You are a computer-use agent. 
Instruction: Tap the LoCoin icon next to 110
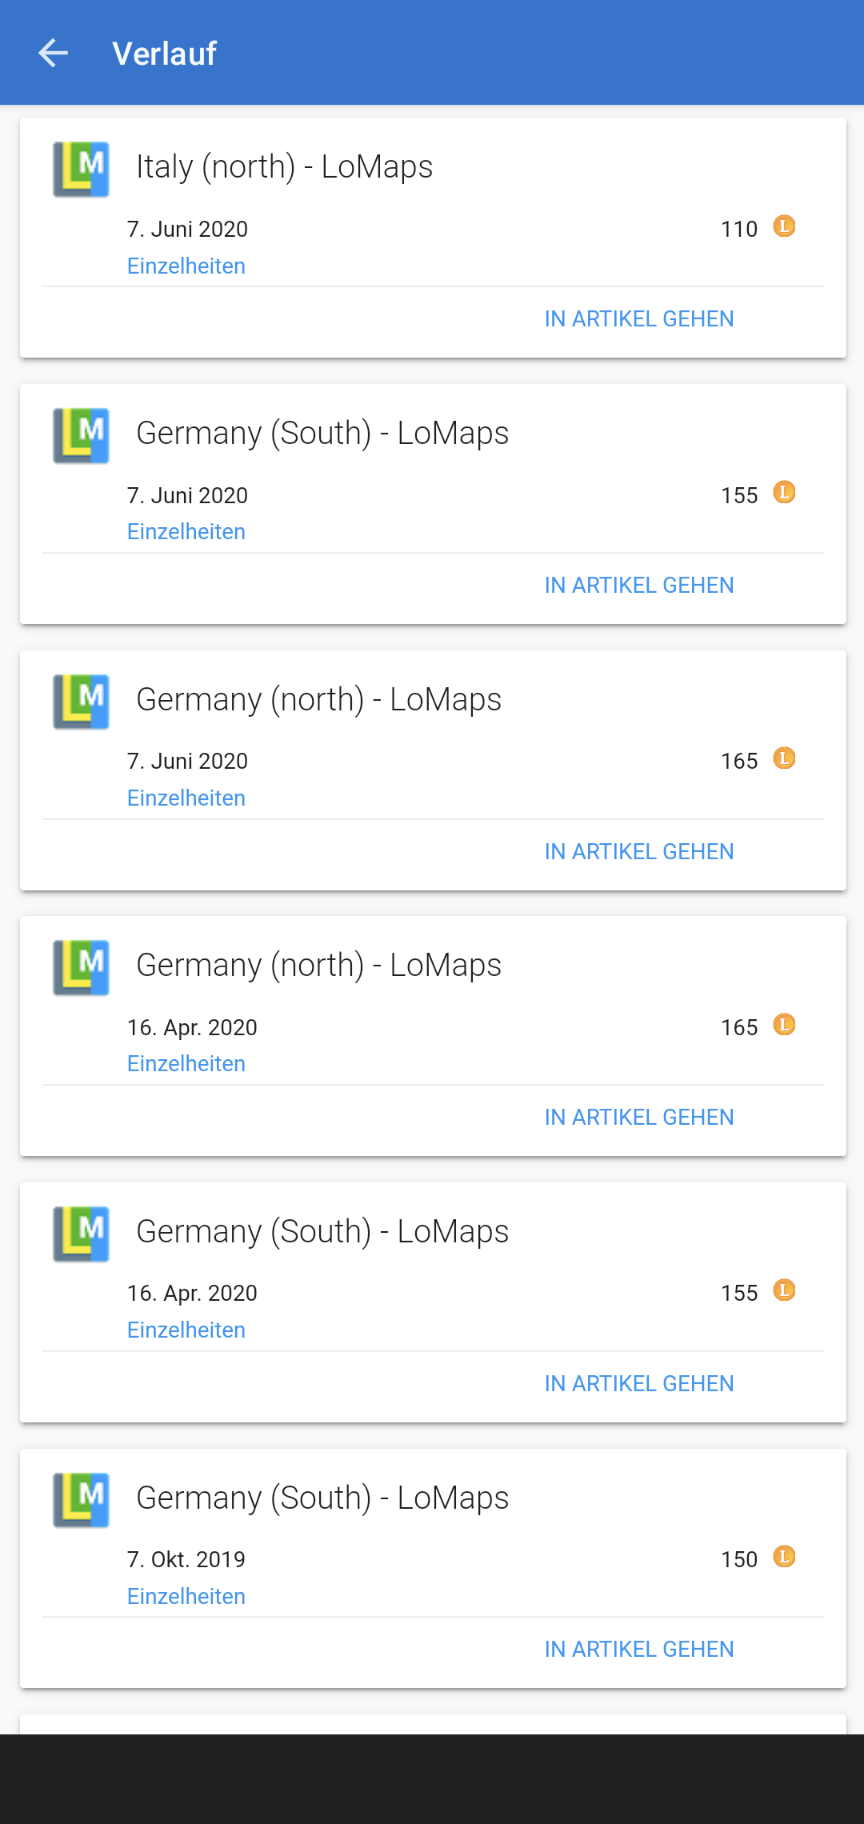[x=785, y=227]
